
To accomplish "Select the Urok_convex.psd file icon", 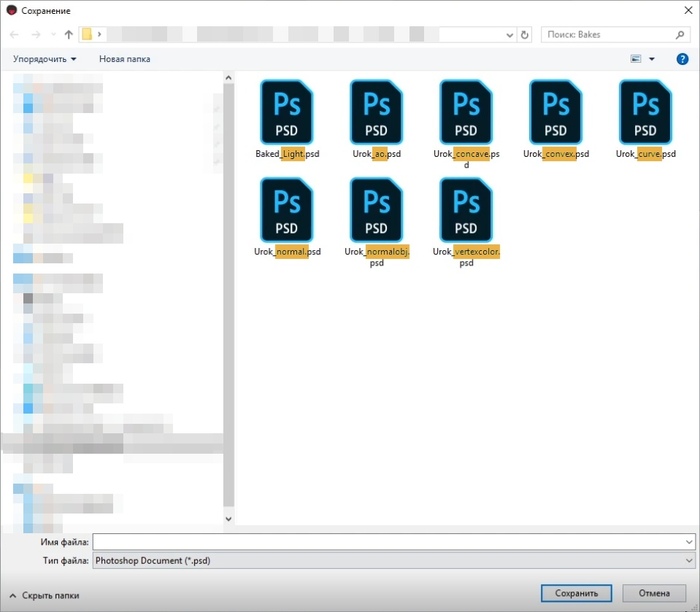I will click(x=556, y=112).
